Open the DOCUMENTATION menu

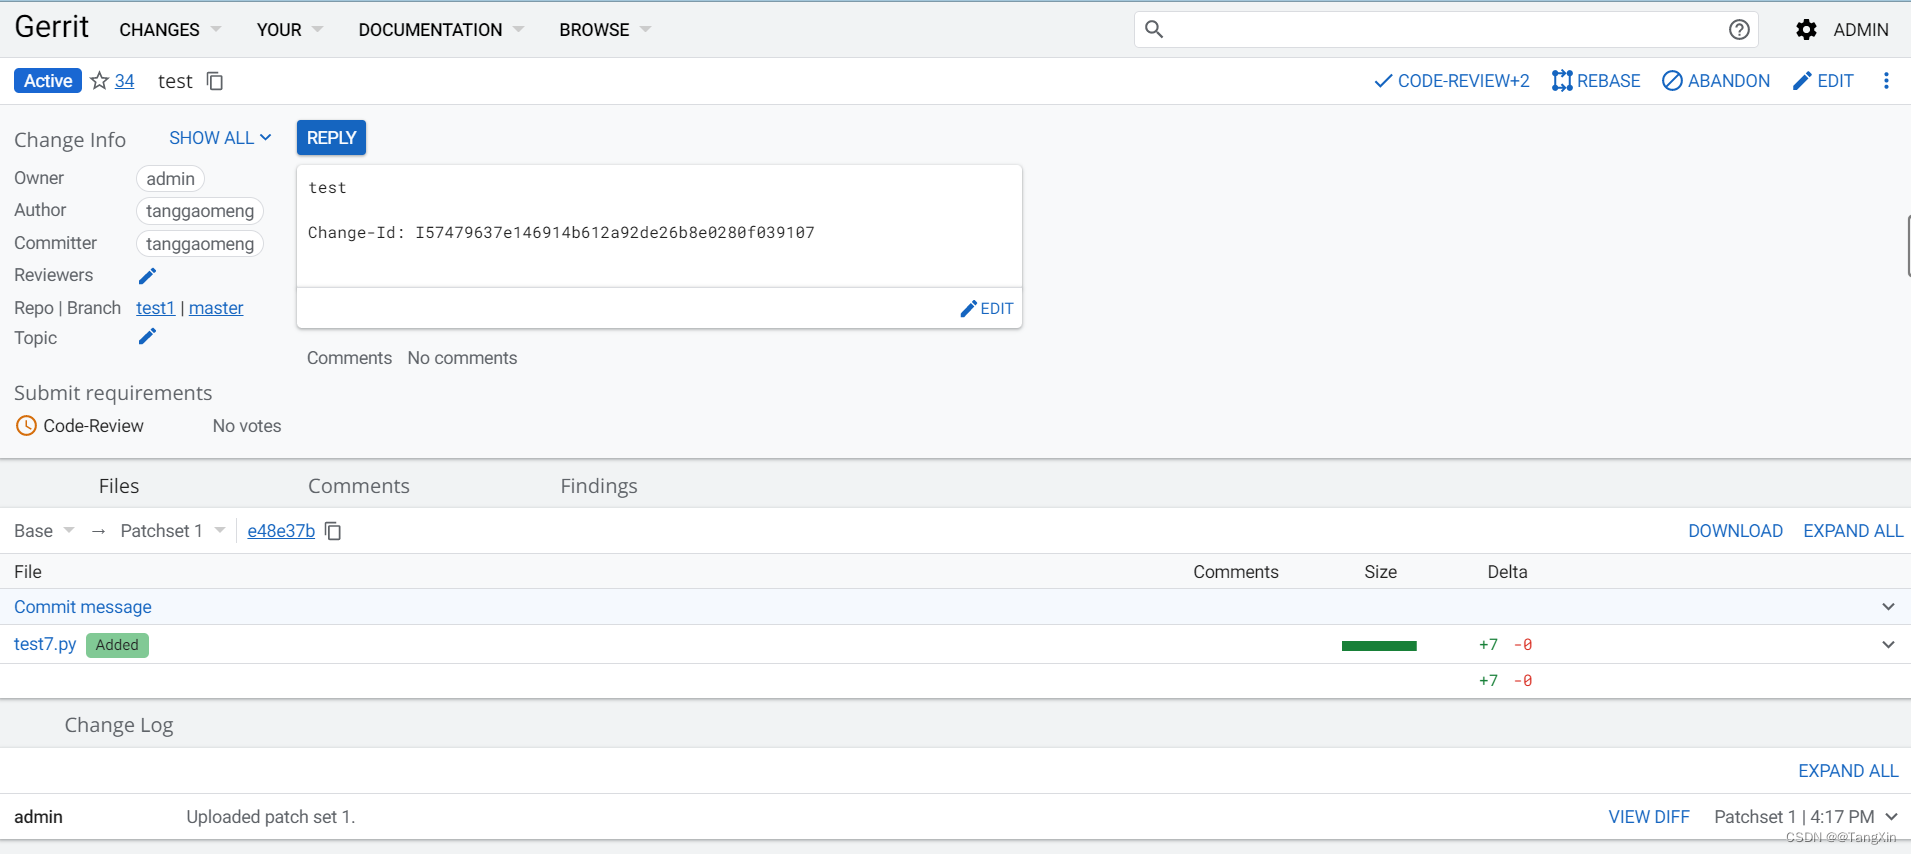pos(441,30)
